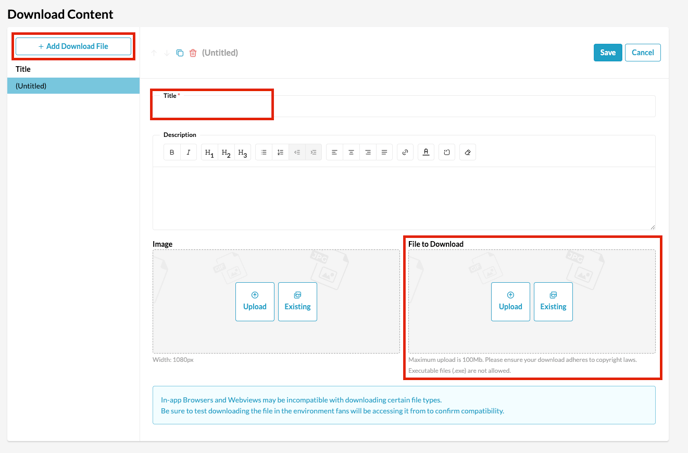Screen dimensions: 688x453
Task: Select the (Untitled) item in Title list
Action: point(73,86)
